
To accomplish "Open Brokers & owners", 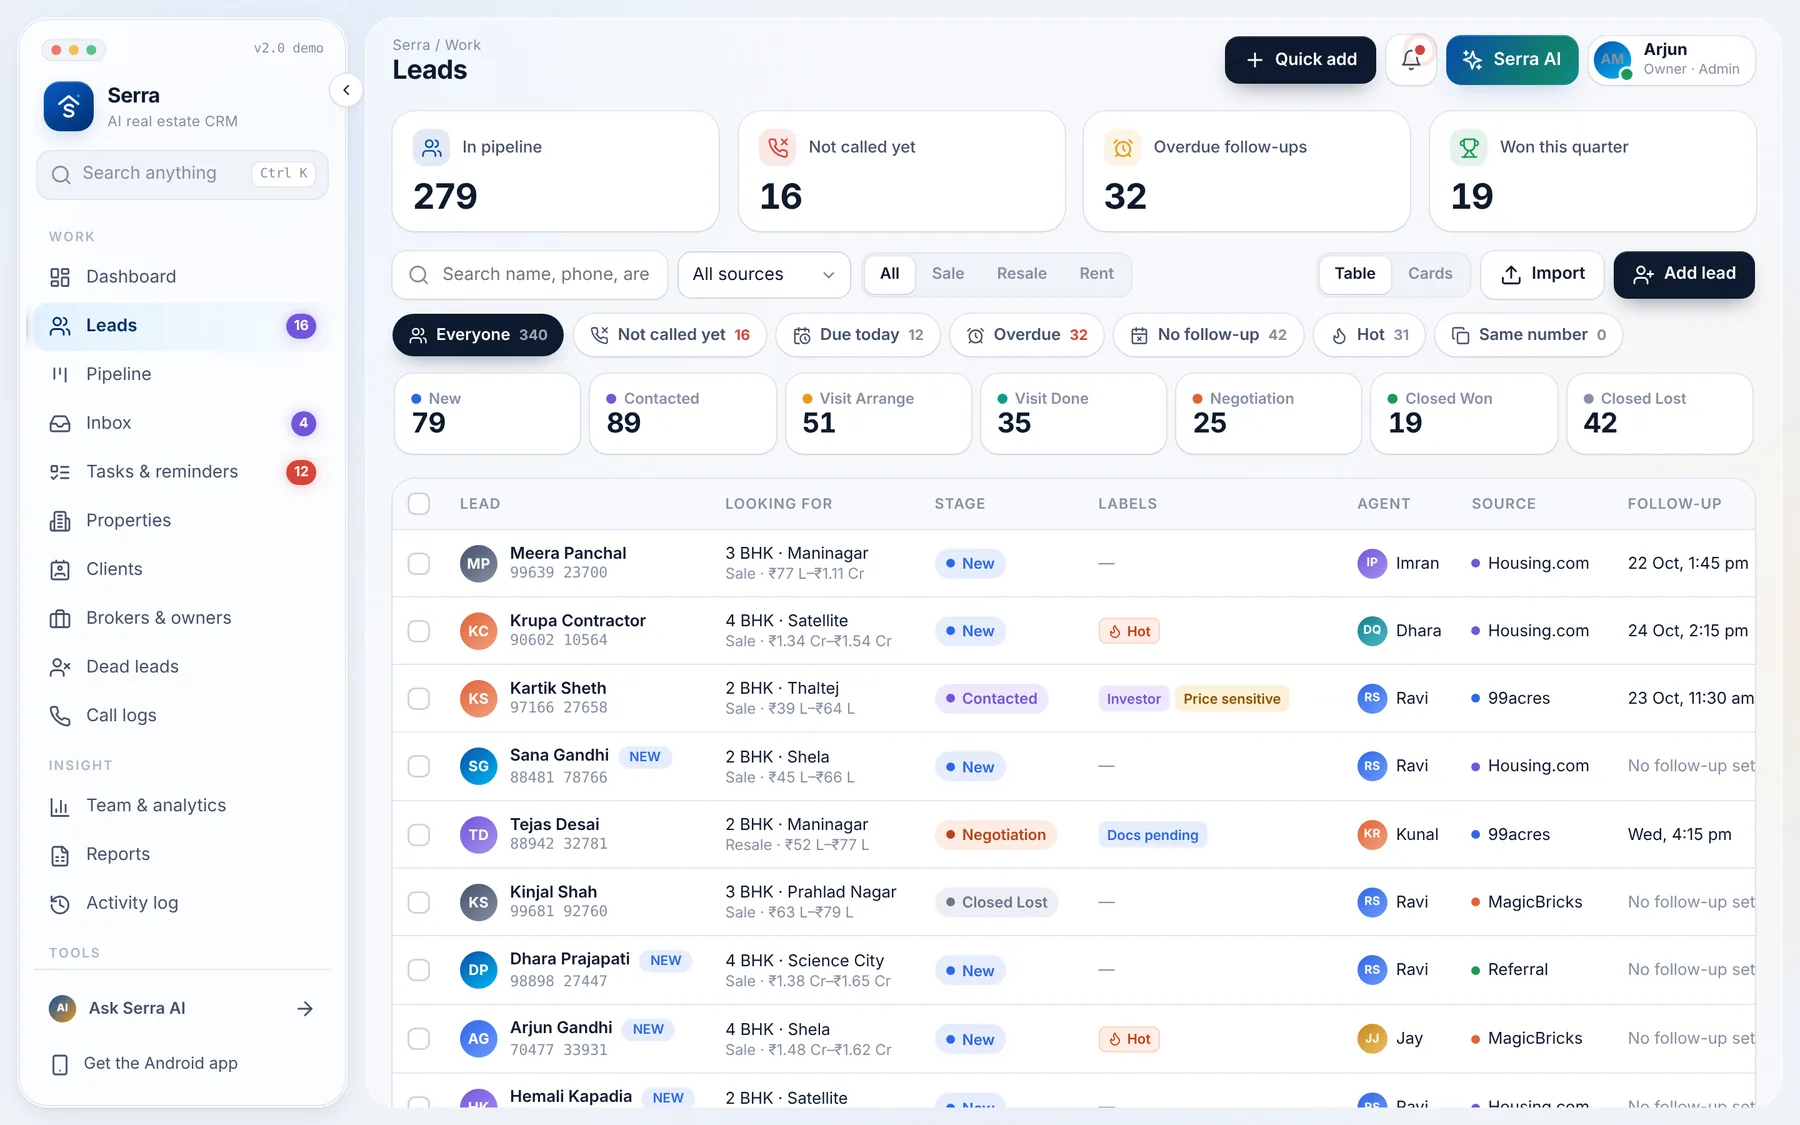I will (x=182, y=618).
